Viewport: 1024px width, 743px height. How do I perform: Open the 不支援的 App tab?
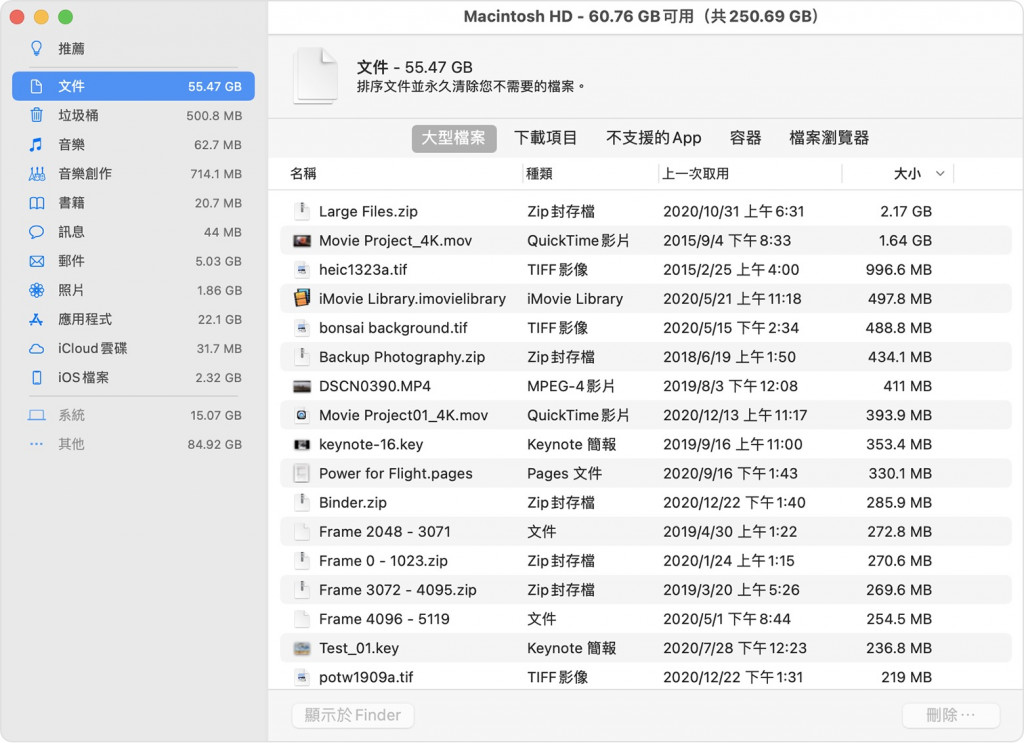(654, 138)
